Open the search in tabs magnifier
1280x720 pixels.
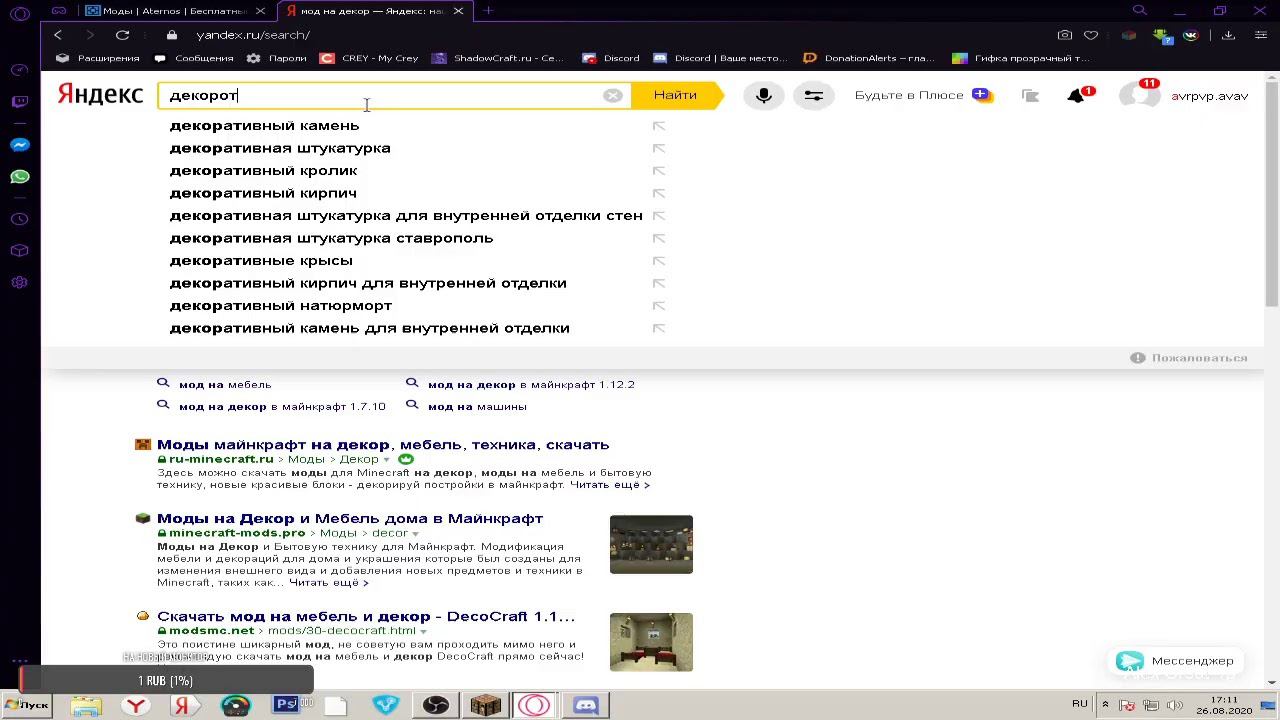pyautogui.click(x=1139, y=11)
